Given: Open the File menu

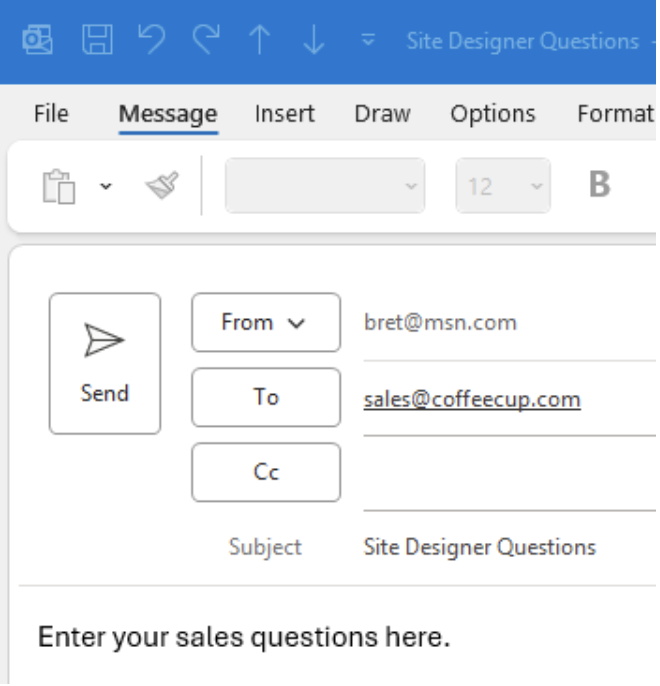Looking at the screenshot, I should (x=51, y=114).
